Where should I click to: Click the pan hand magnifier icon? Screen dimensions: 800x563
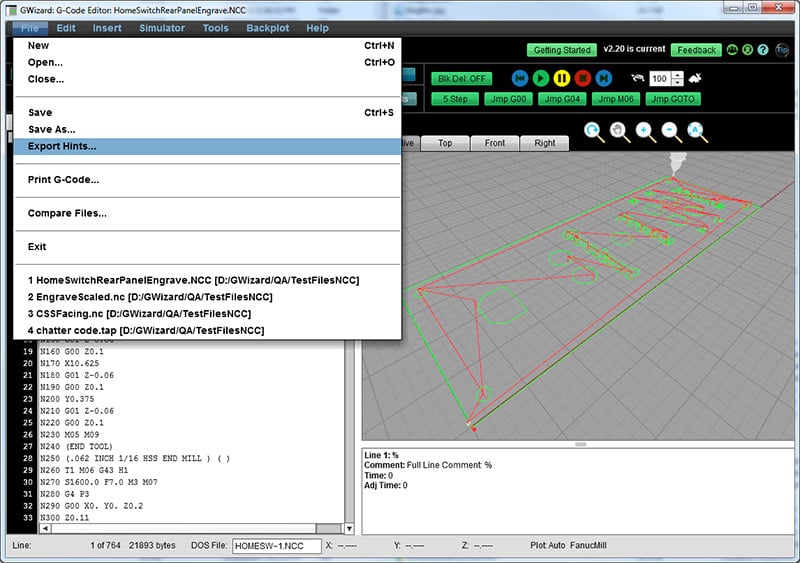[620, 132]
